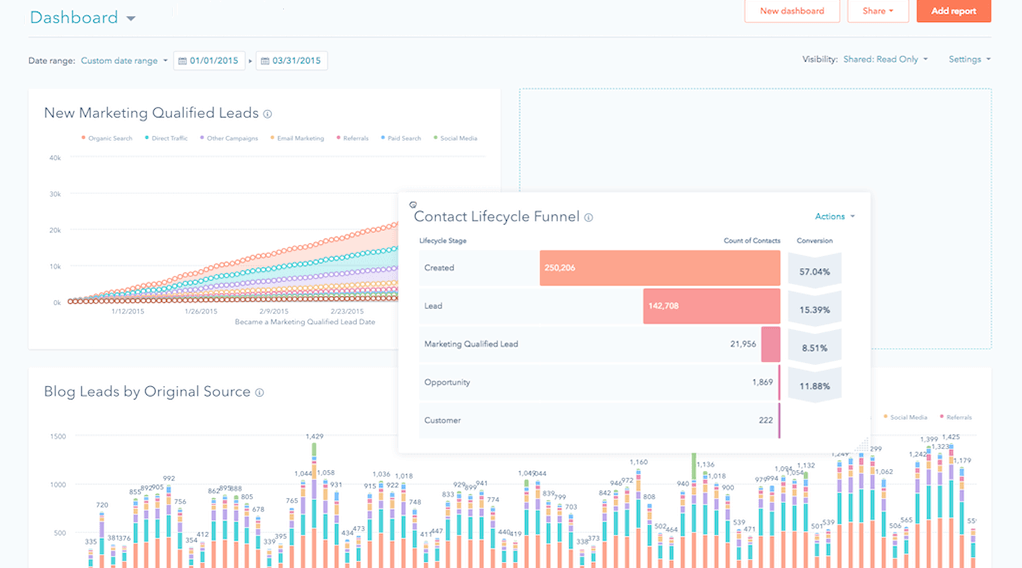The height and width of the screenshot is (568, 1022).
Task: Click the Count of Contacts column header
Action: click(x=752, y=241)
